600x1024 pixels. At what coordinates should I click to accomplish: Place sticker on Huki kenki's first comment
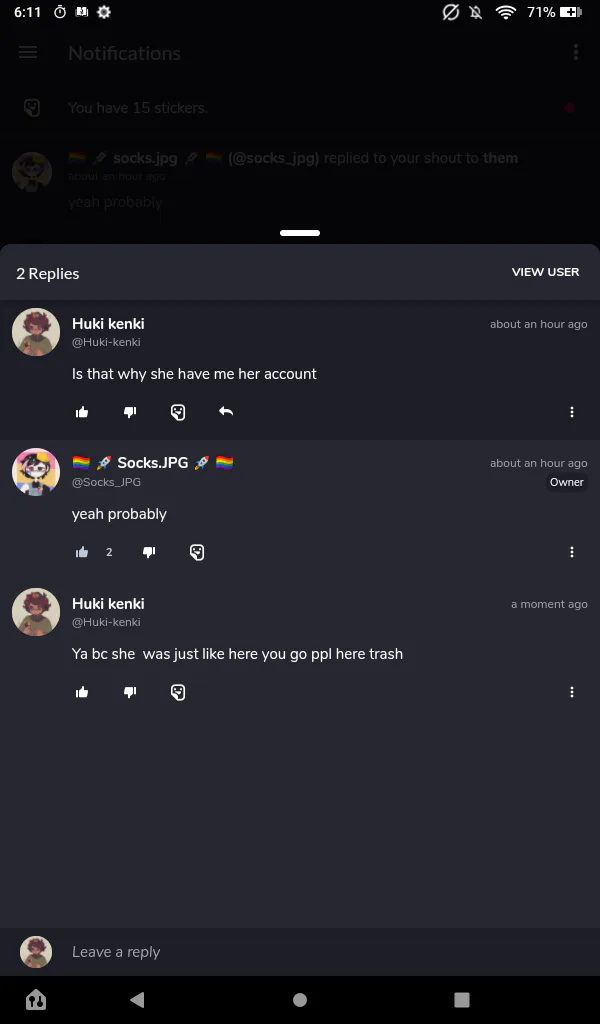178,412
